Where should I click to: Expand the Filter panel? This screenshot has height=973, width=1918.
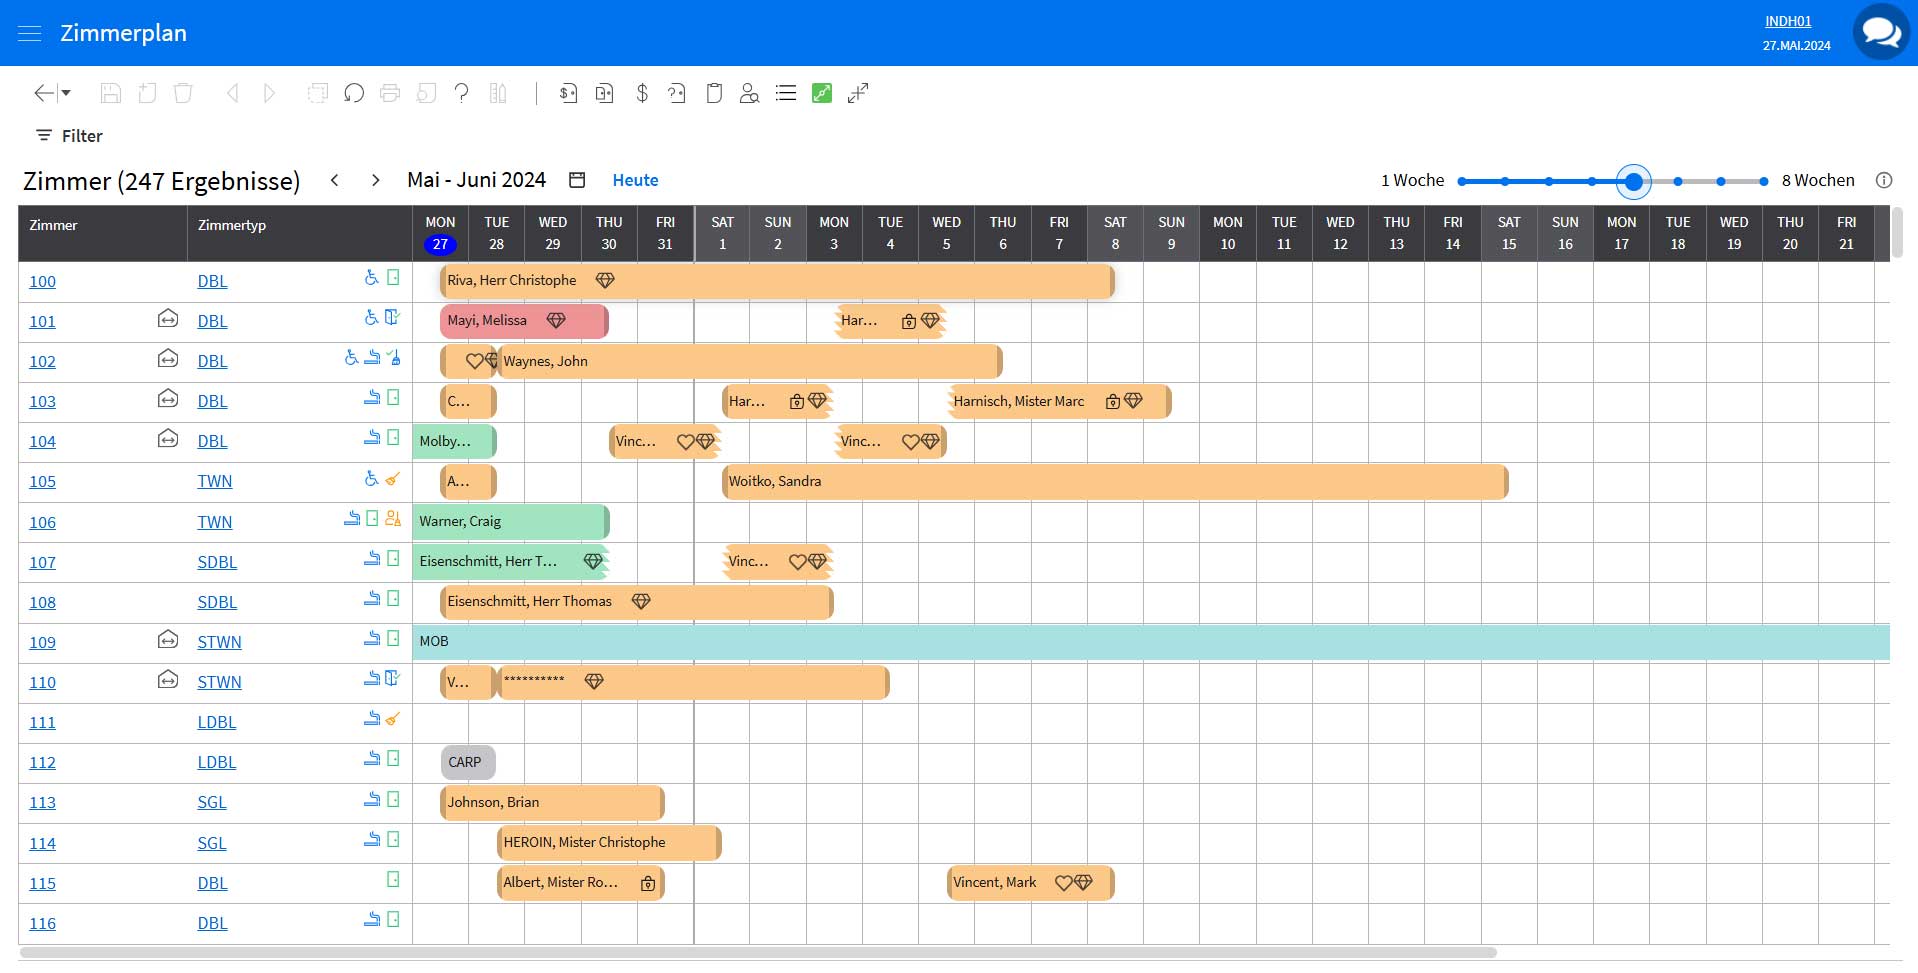click(70, 136)
